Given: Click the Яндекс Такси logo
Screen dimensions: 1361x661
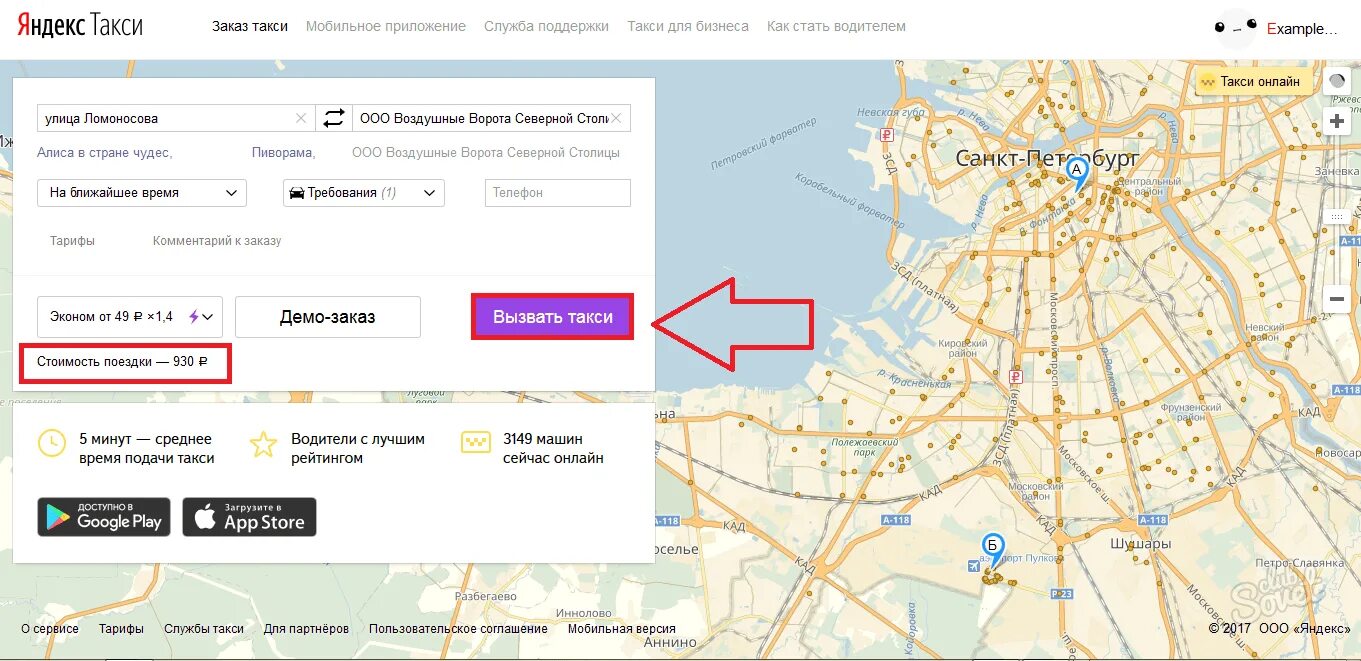Looking at the screenshot, I should click(x=80, y=26).
